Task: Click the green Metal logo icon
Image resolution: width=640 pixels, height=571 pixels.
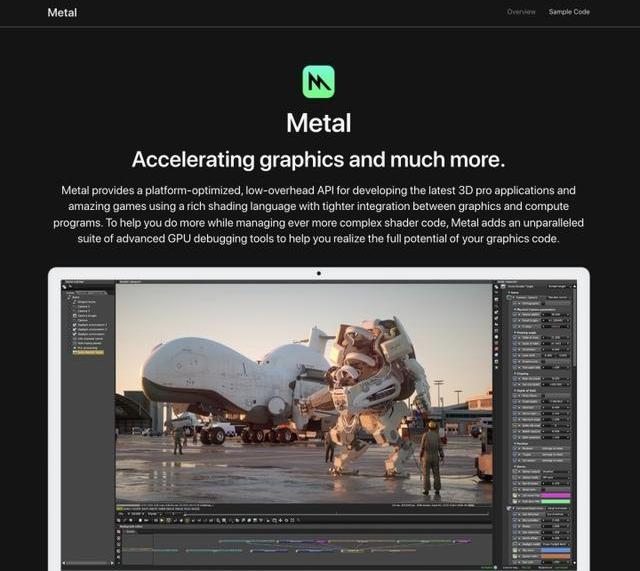Action: tap(318, 82)
